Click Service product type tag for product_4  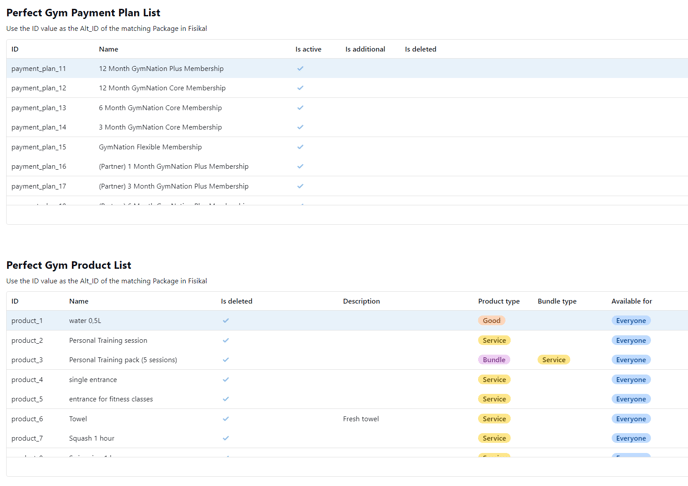(x=494, y=379)
